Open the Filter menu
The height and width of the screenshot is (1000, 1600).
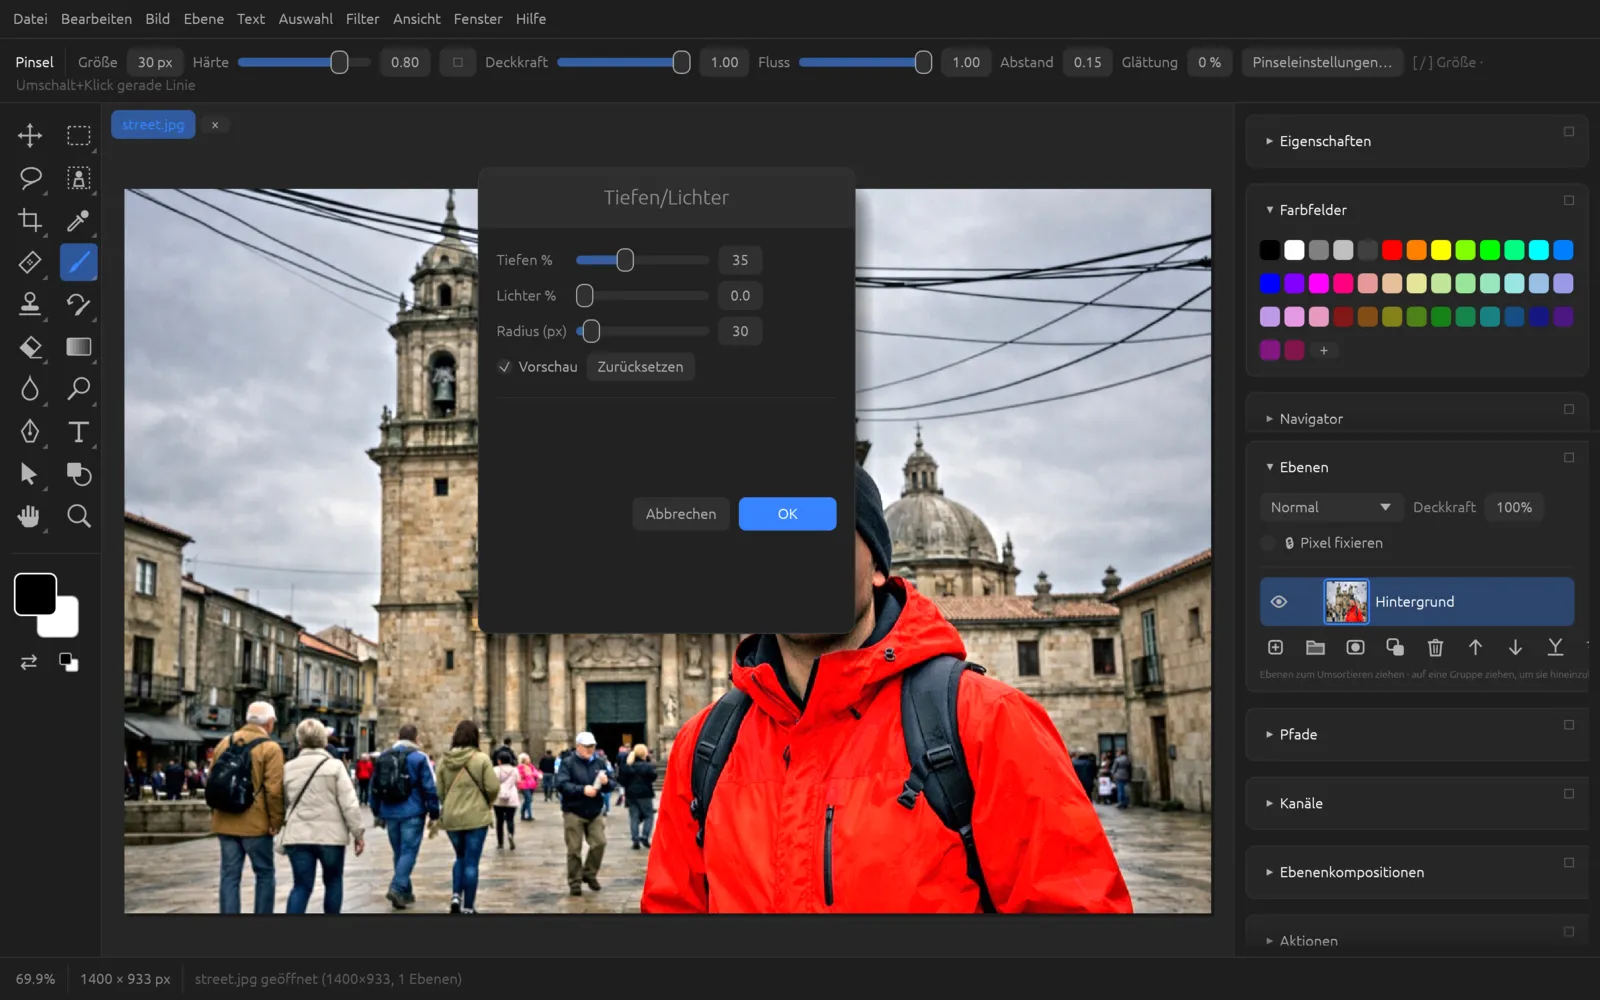pyautogui.click(x=362, y=19)
